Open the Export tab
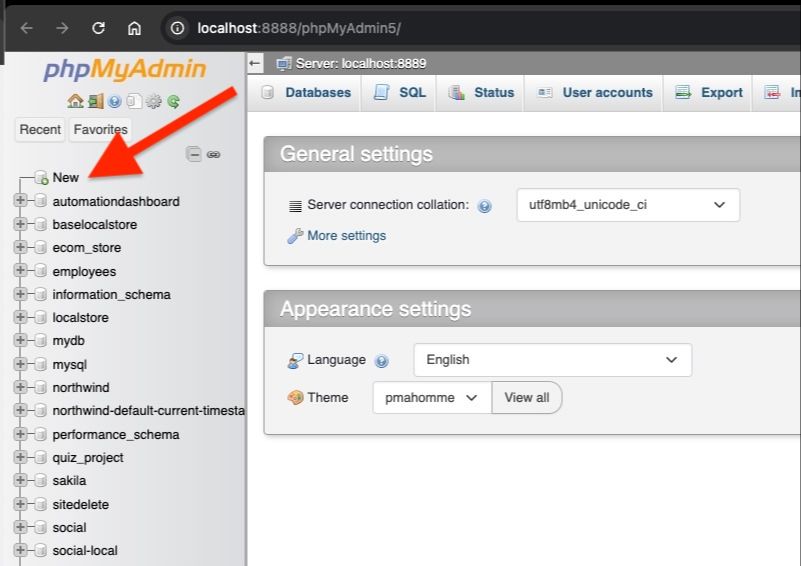801x566 pixels. point(708,92)
